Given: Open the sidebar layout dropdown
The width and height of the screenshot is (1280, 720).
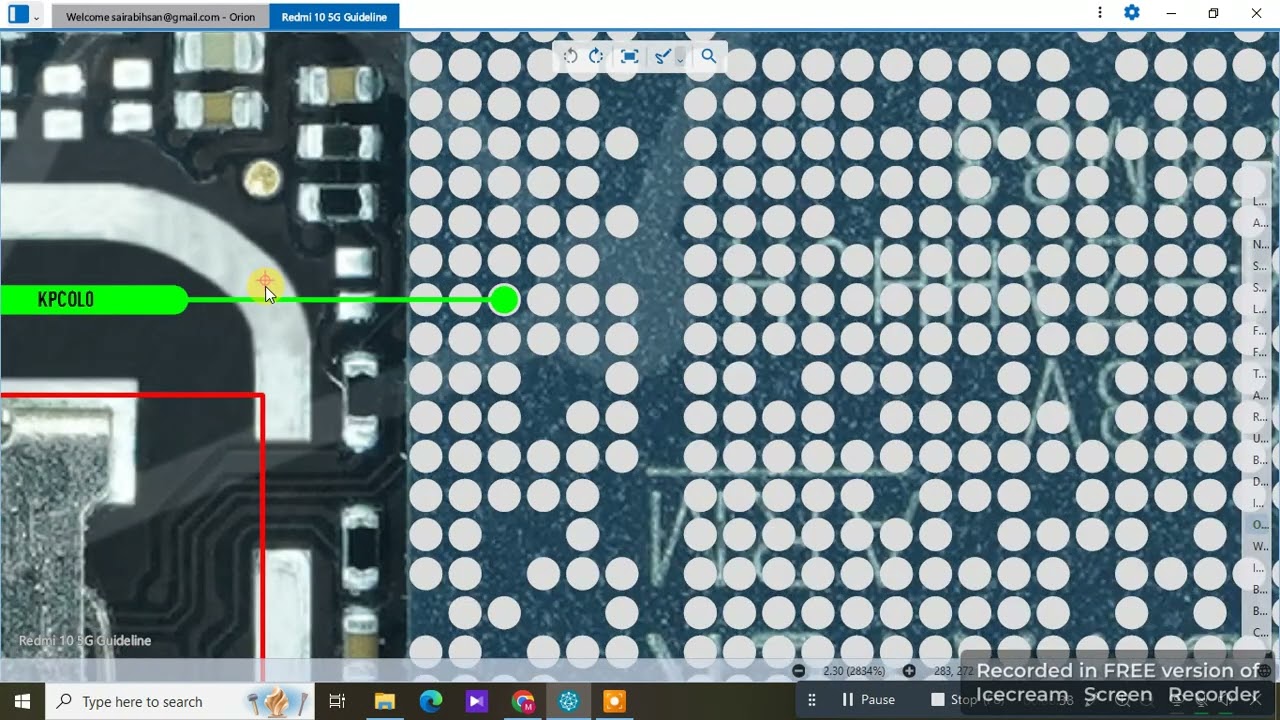Looking at the screenshot, I should (x=37, y=16).
